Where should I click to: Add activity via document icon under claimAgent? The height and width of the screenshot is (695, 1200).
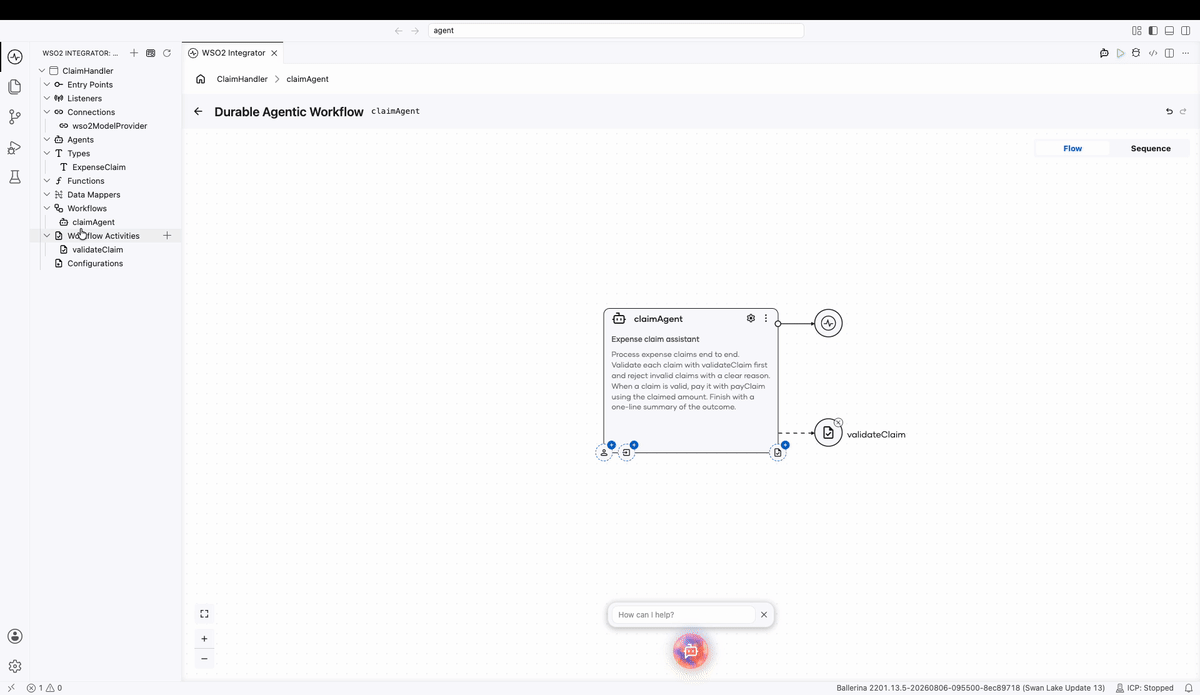[778, 453]
